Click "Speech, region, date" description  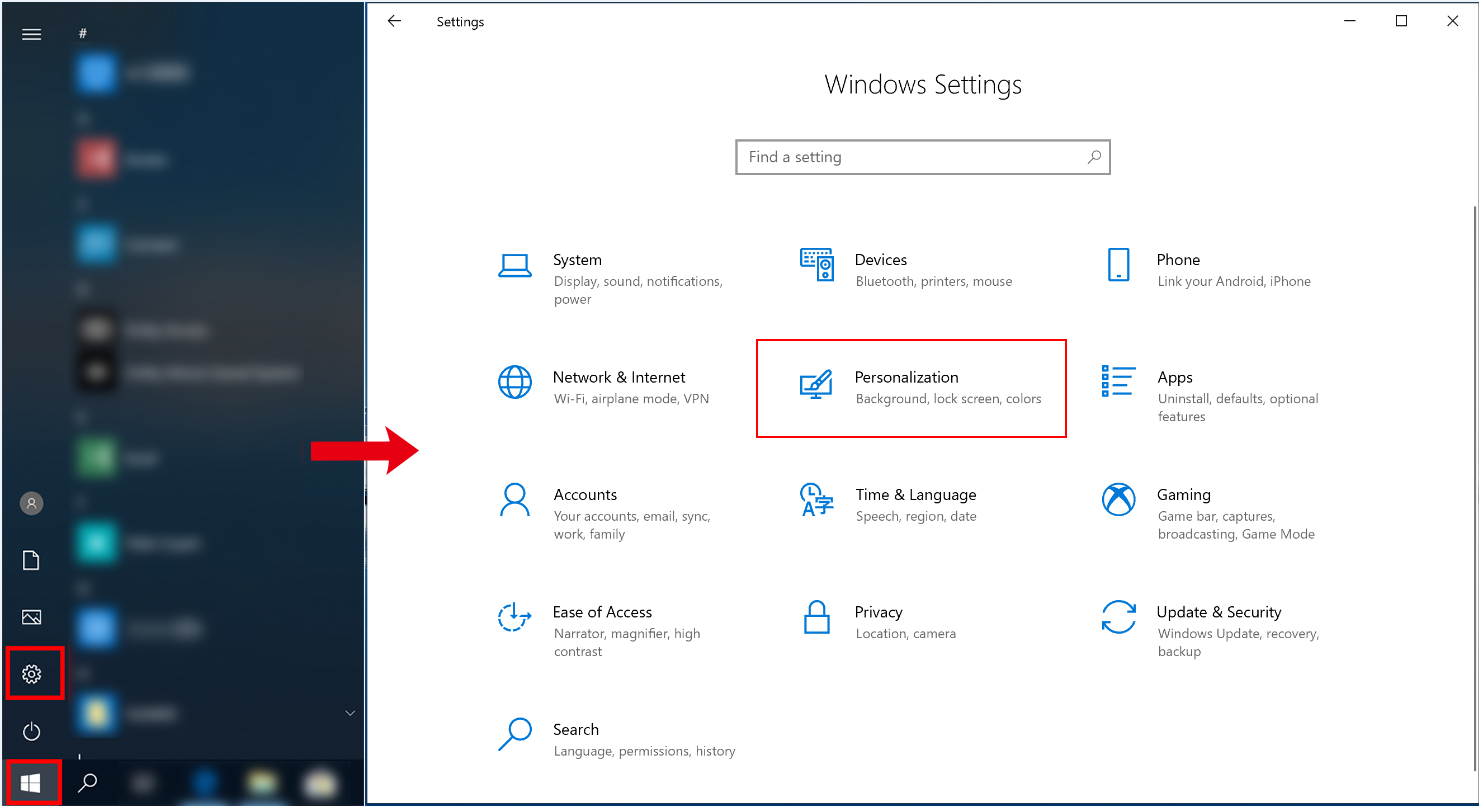[x=916, y=517]
